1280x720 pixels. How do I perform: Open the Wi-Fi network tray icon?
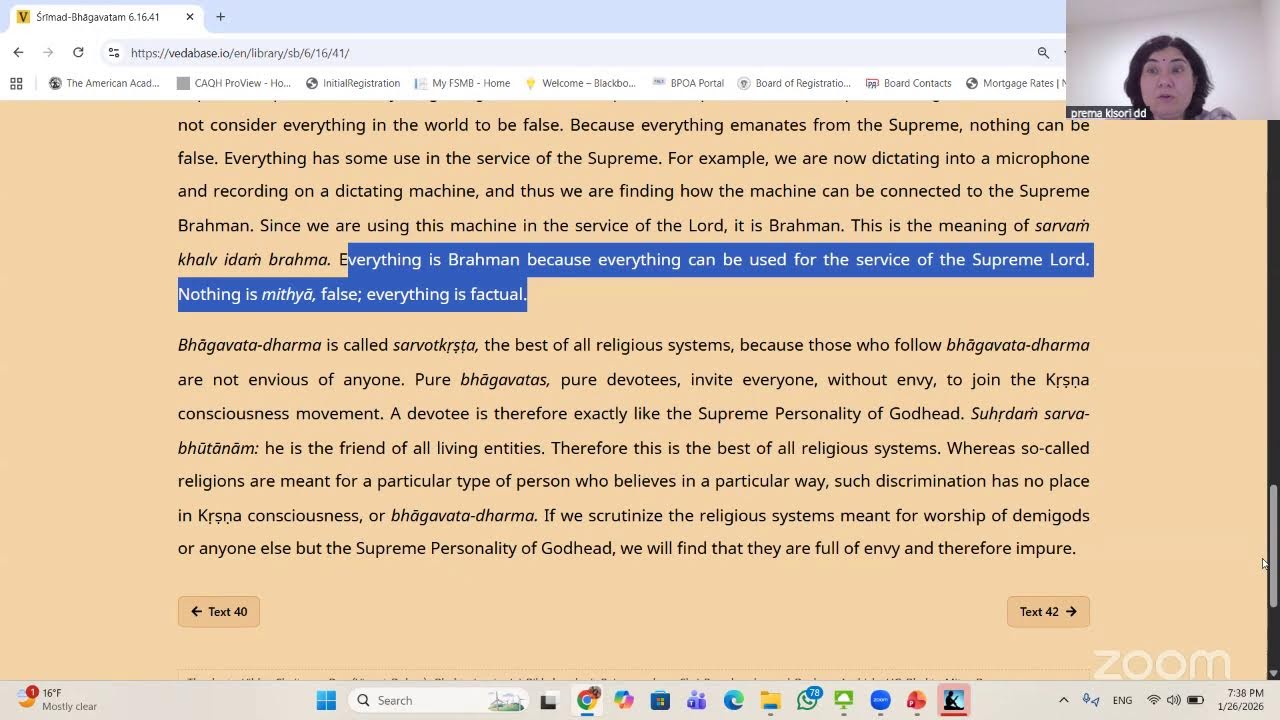click(1154, 700)
